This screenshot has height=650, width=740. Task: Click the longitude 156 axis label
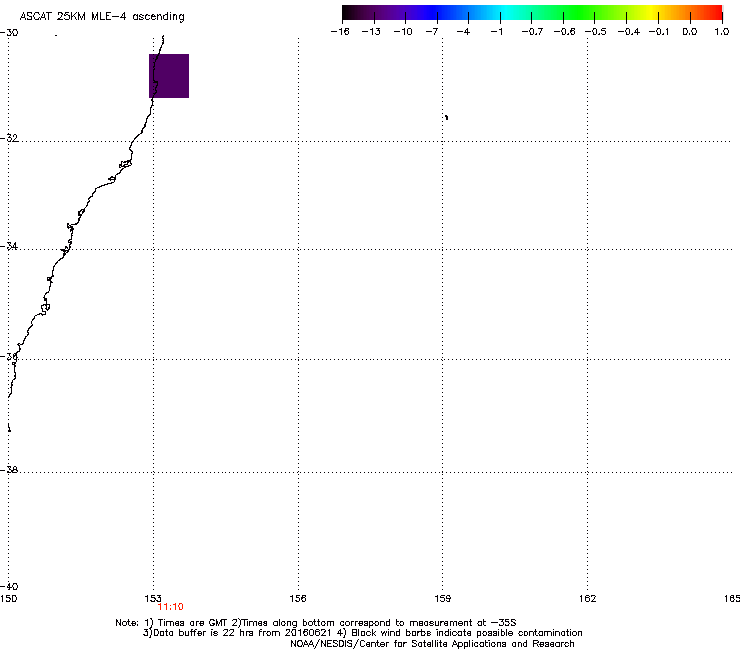pyautogui.click(x=298, y=599)
